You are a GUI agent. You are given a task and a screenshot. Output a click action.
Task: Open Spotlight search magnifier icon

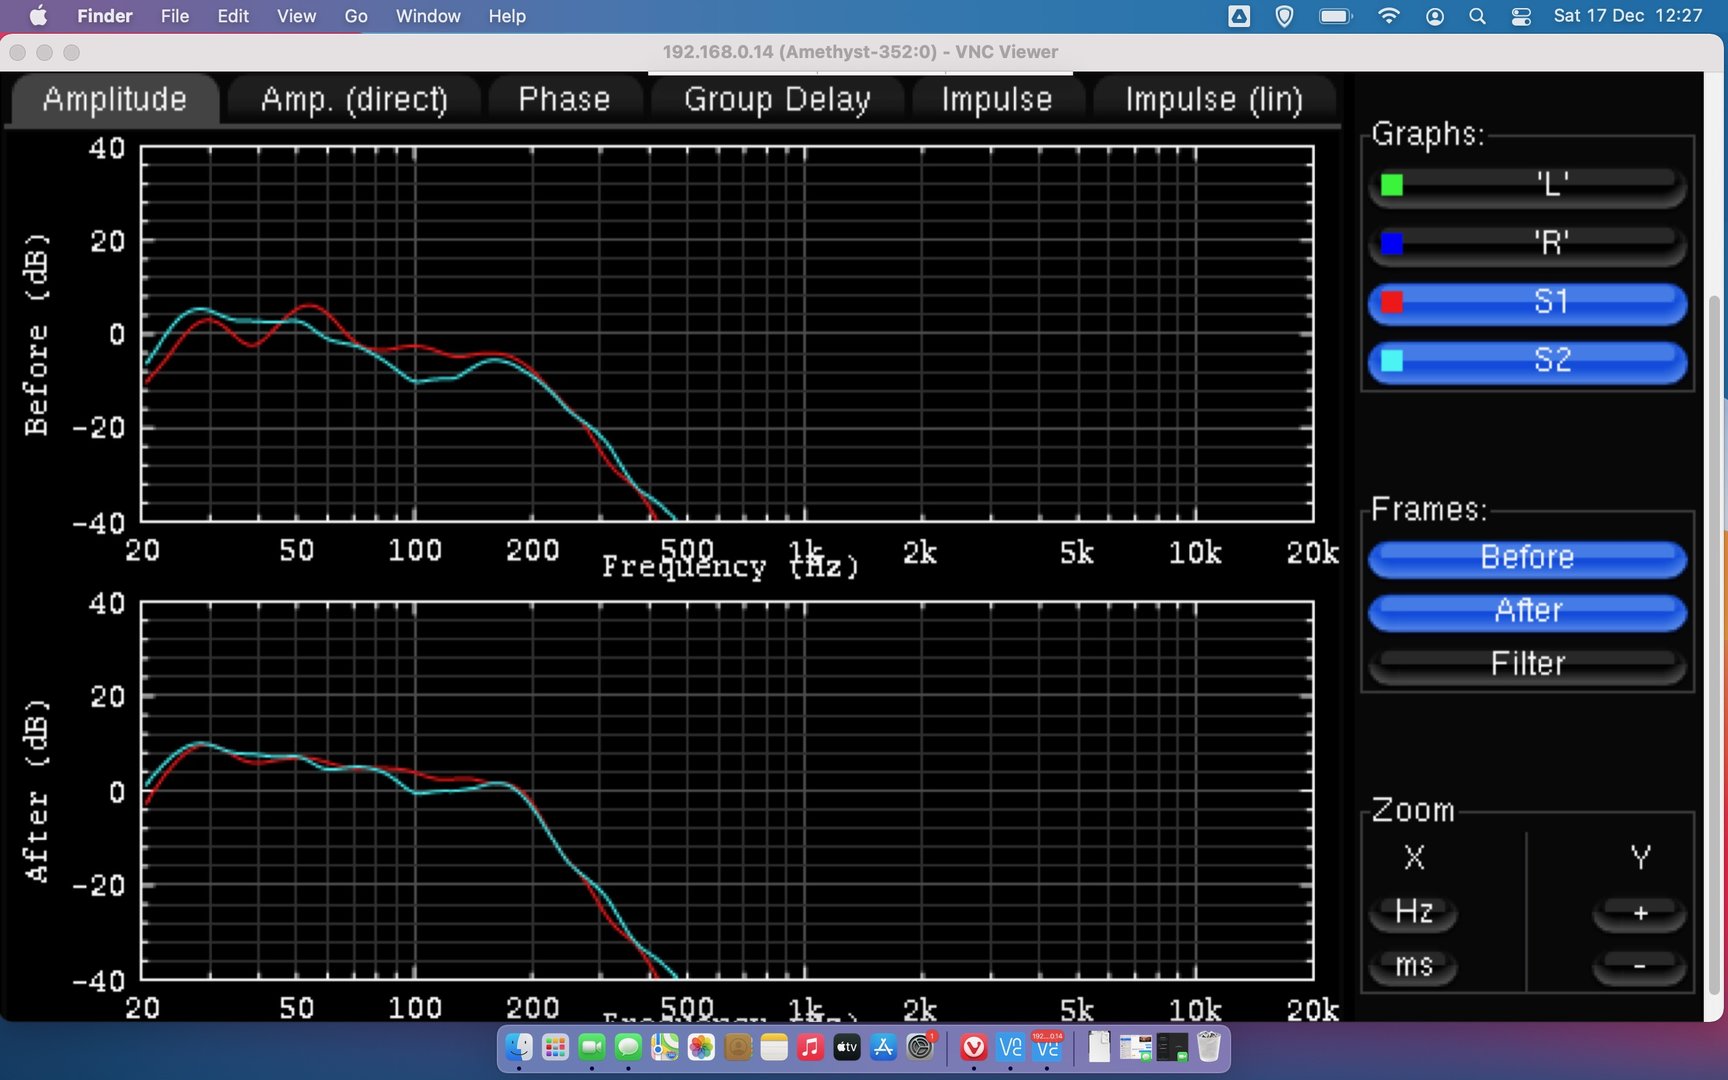[x=1477, y=16]
